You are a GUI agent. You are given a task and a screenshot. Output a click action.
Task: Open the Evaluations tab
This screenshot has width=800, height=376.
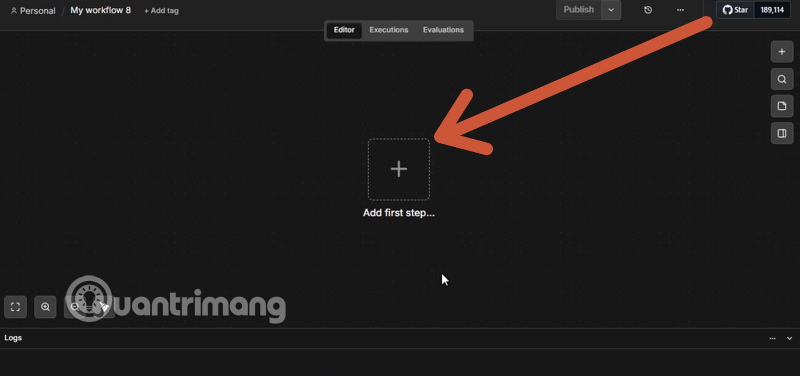click(x=443, y=30)
